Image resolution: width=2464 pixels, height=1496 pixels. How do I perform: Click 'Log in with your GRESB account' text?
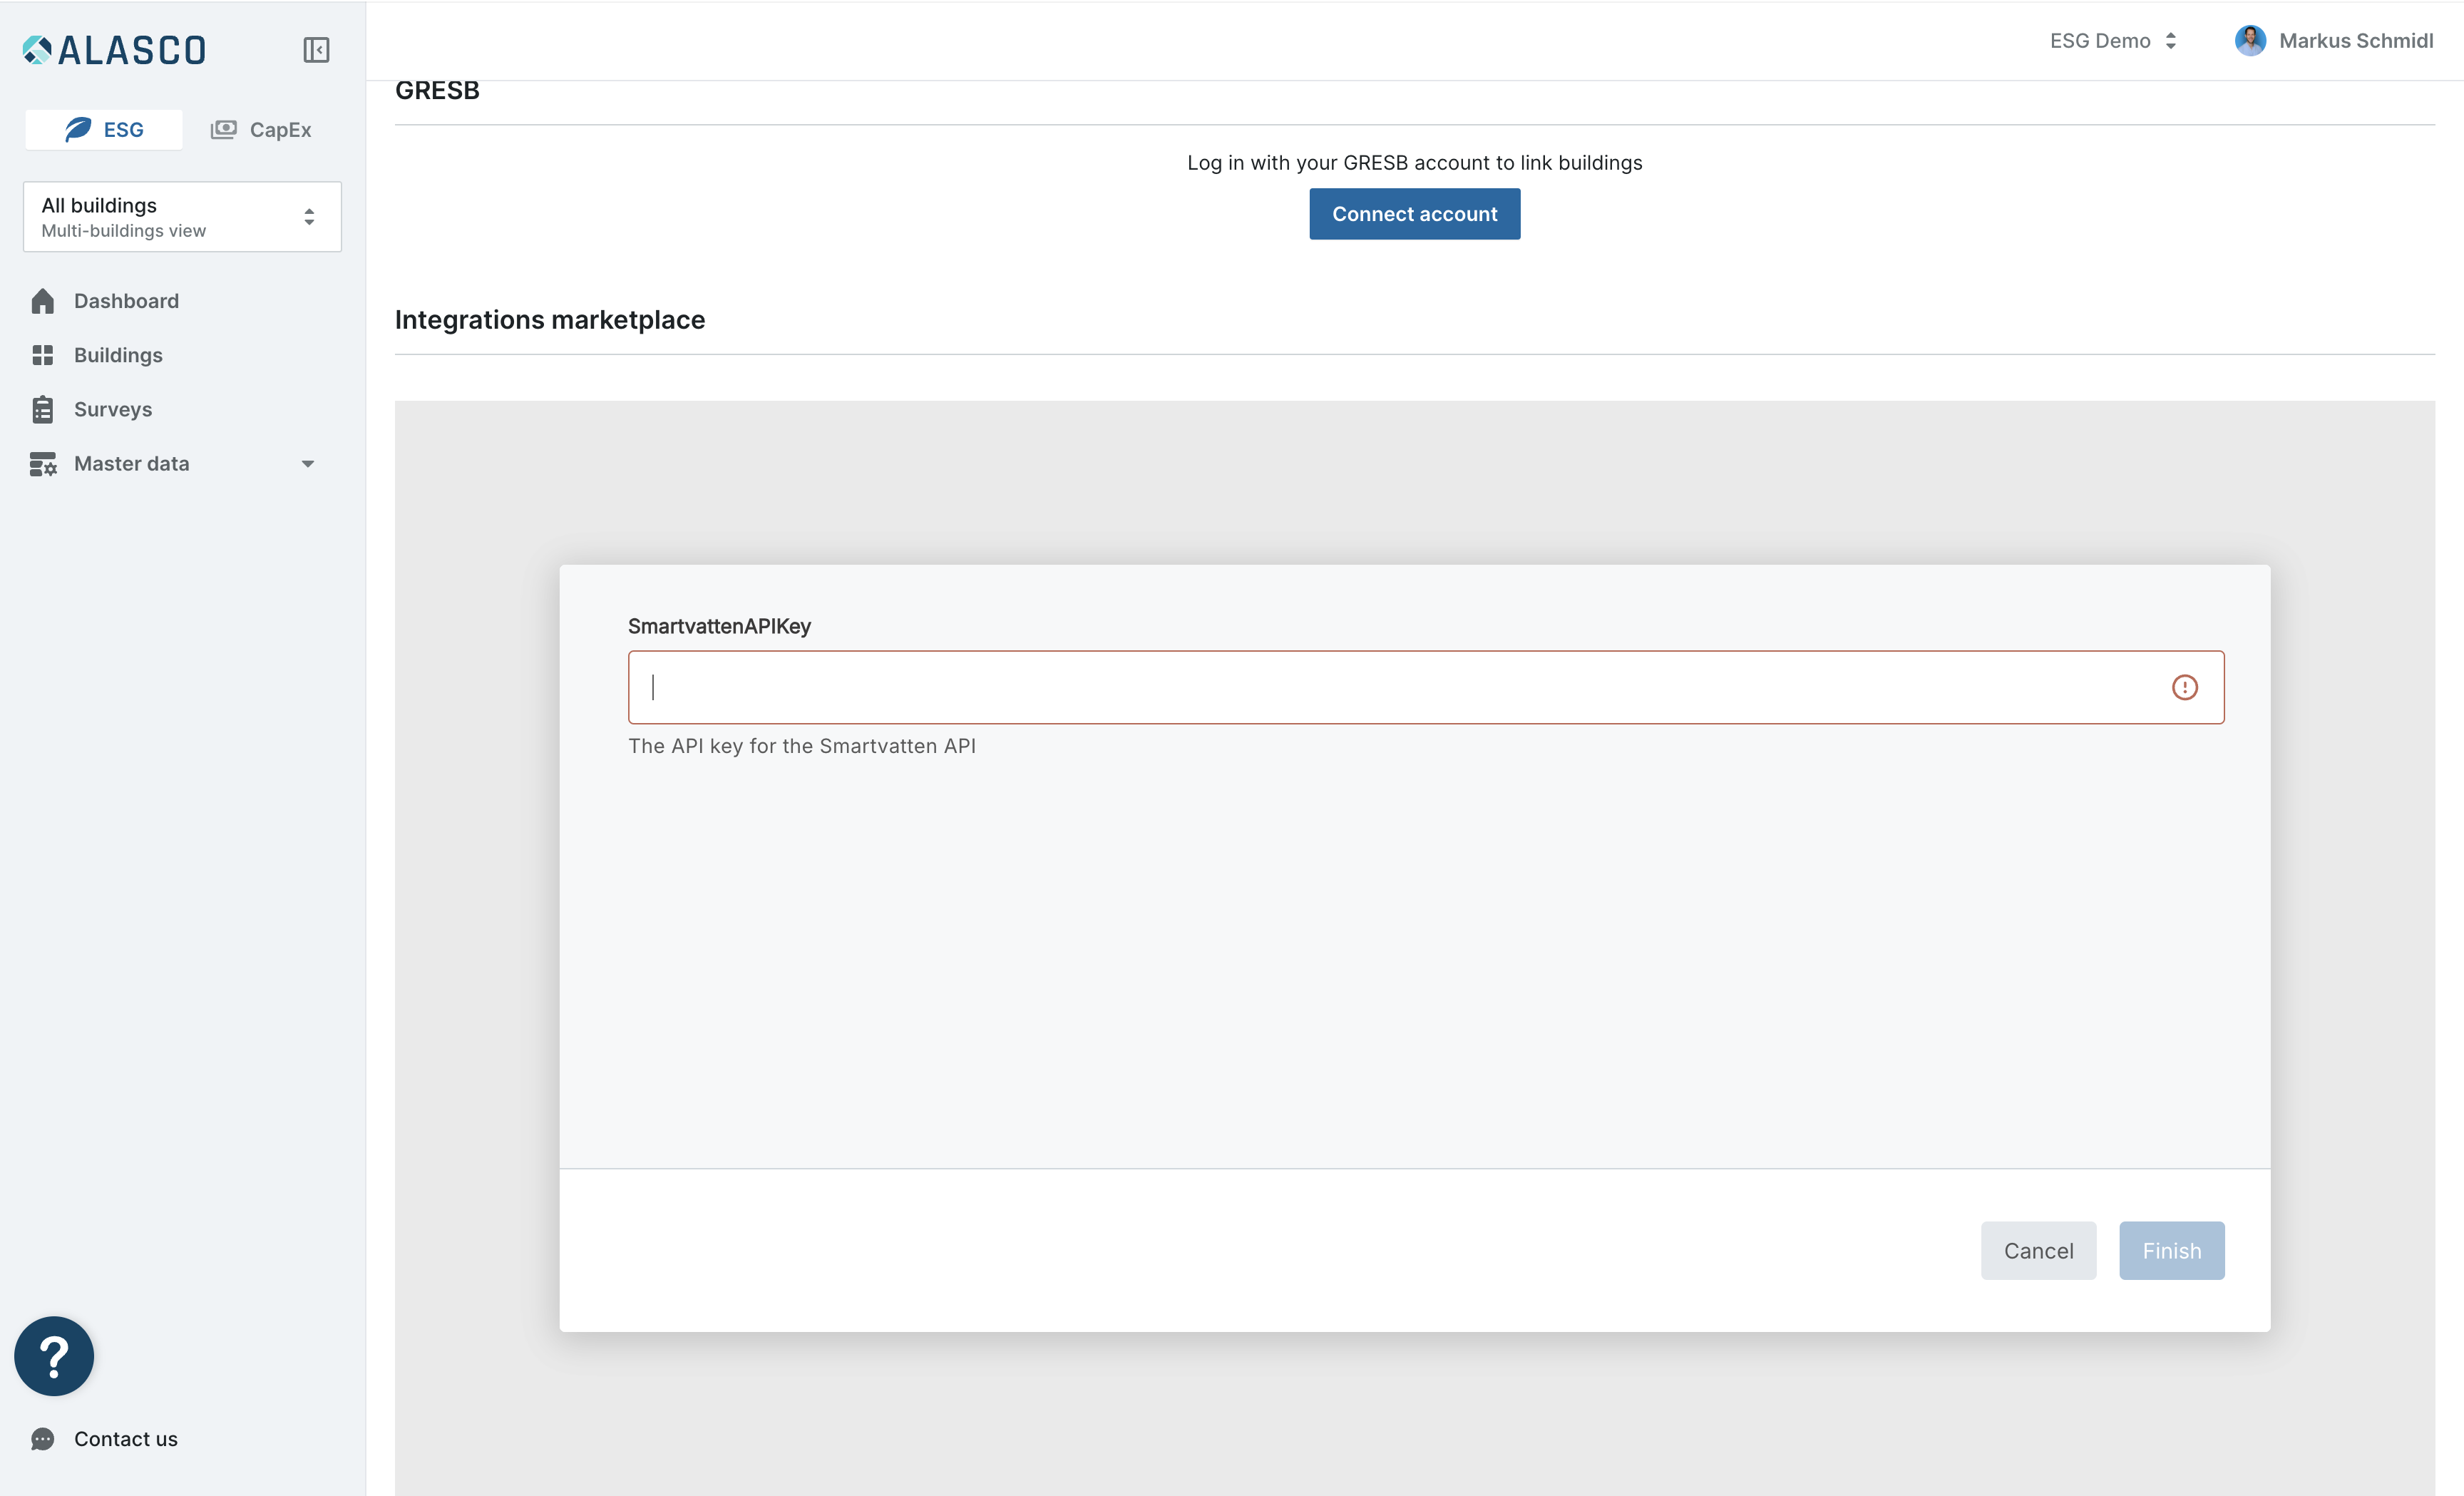pos(1414,163)
